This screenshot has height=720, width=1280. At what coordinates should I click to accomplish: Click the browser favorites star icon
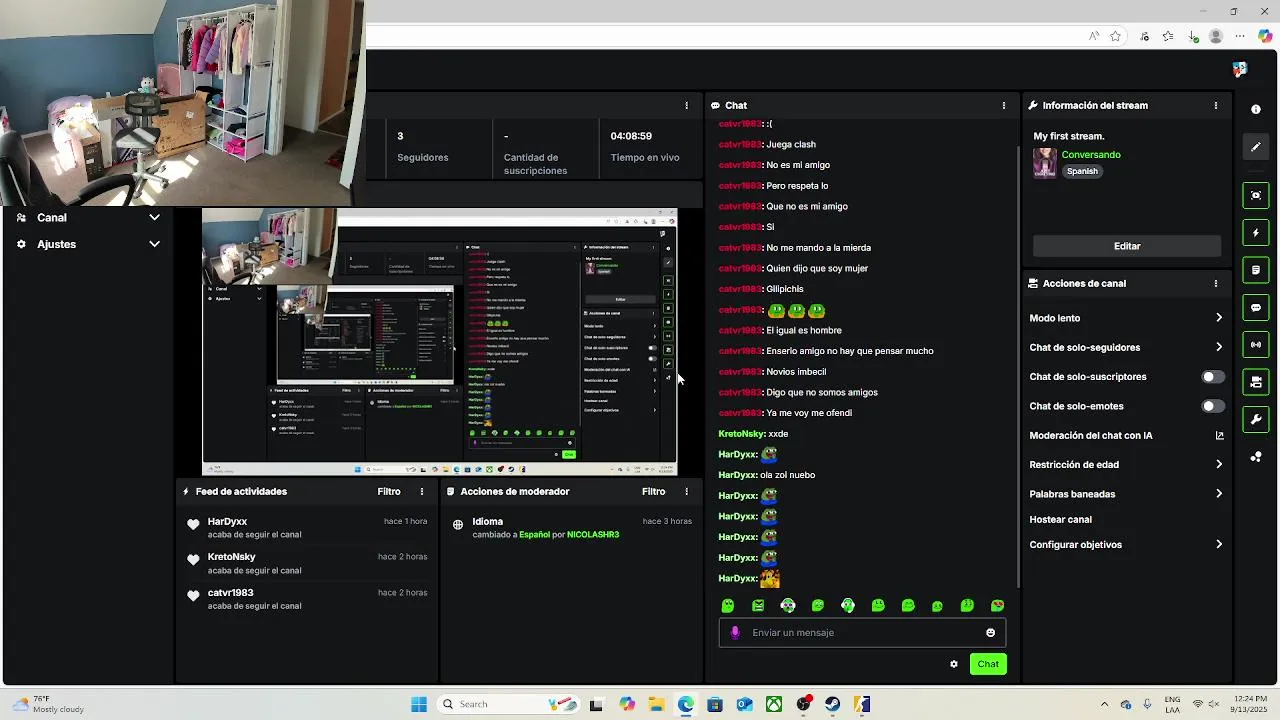pyautogui.click(x=1115, y=36)
